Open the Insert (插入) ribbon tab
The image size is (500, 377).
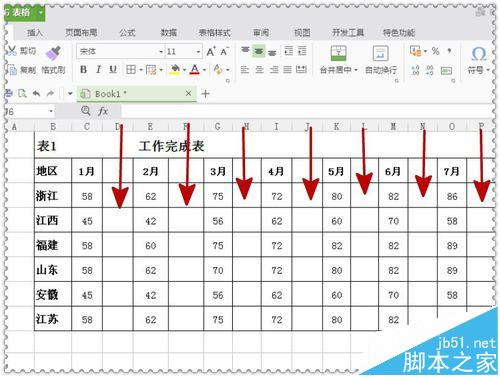click(35, 33)
